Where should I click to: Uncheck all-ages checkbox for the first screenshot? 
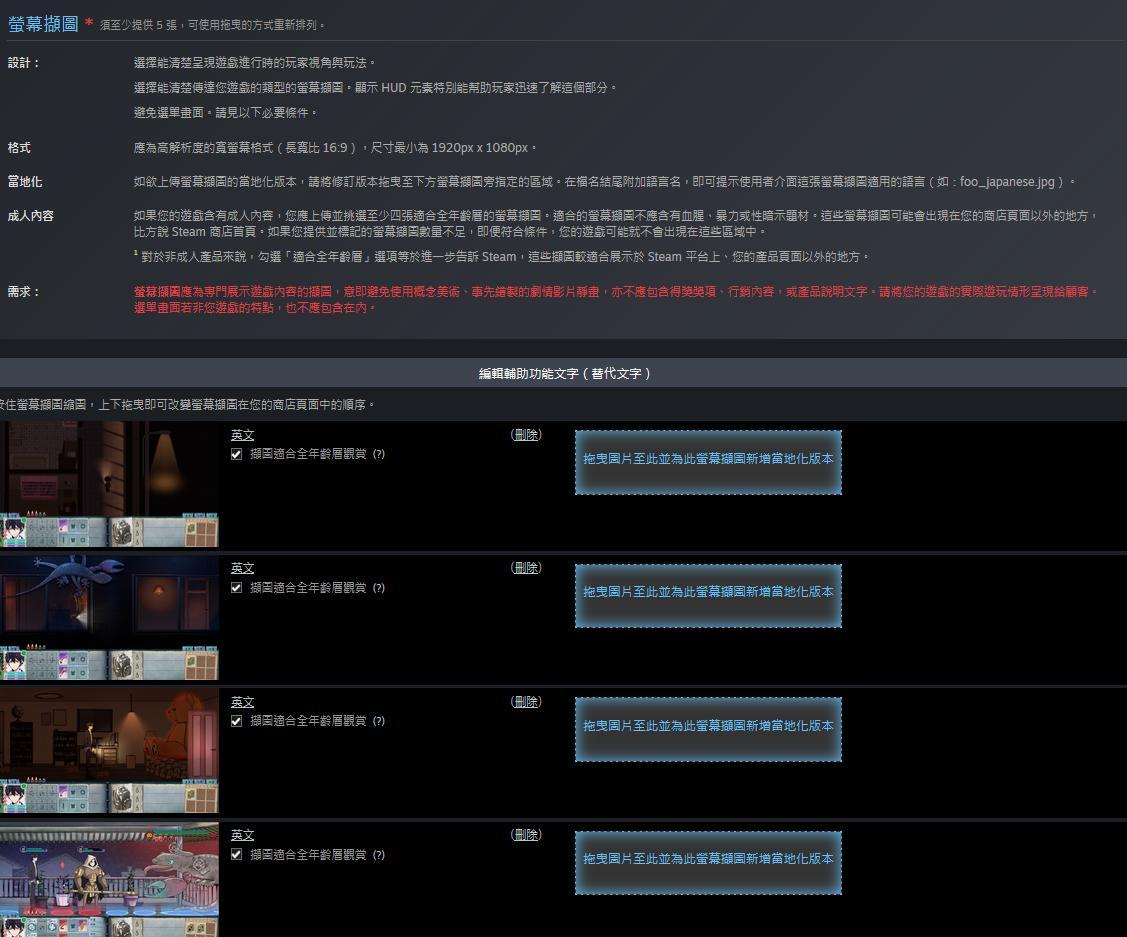(236, 454)
